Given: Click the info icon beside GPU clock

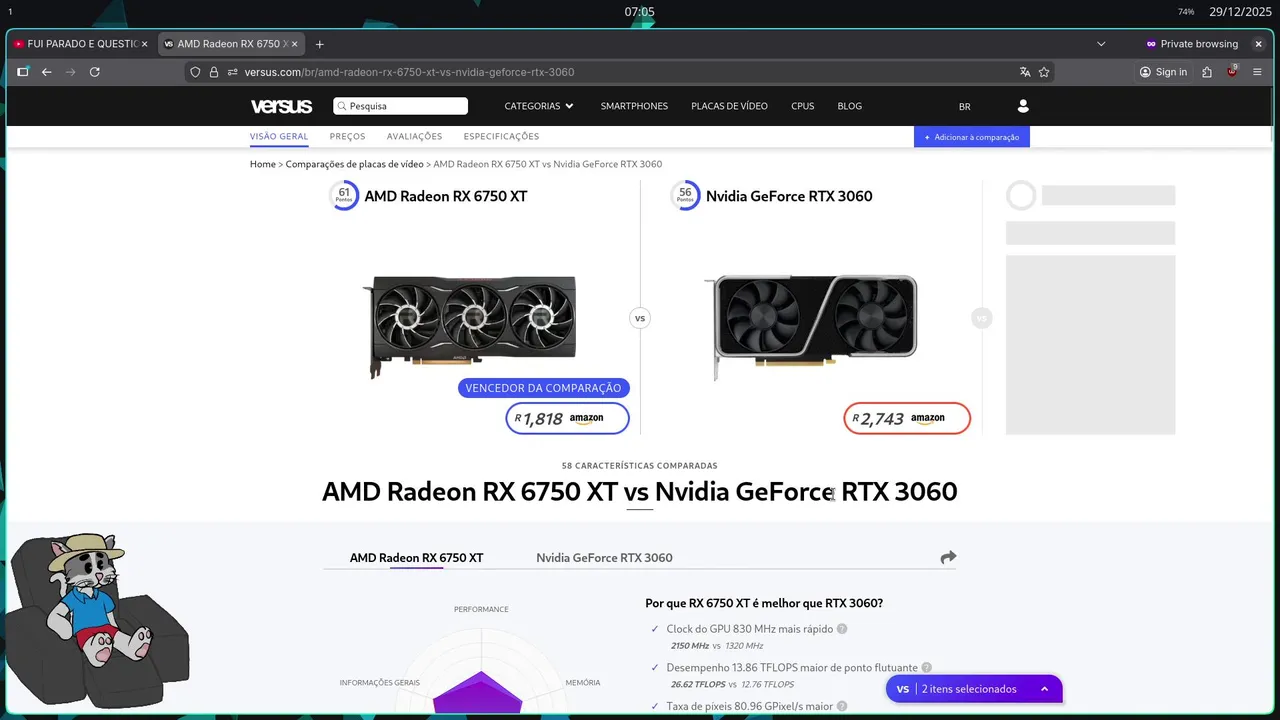Looking at the screenshot, I should pyautogui.click(x=842, y=629).
